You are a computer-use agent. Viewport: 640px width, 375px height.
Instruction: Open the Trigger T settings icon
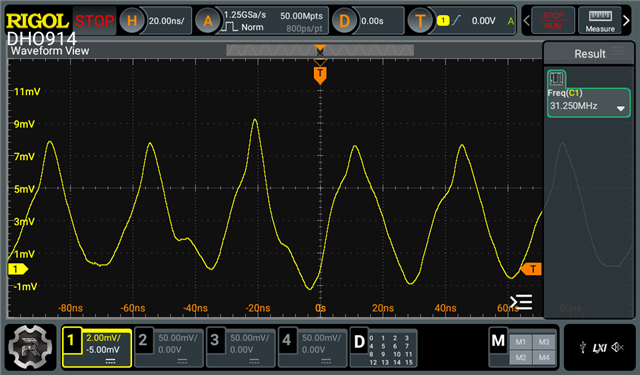420,20
